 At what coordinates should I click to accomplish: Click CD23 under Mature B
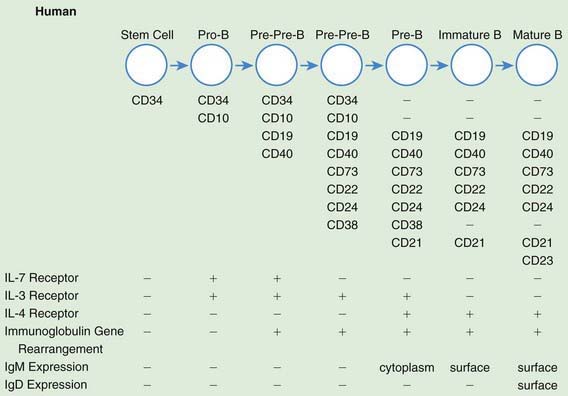coord(538,260)
